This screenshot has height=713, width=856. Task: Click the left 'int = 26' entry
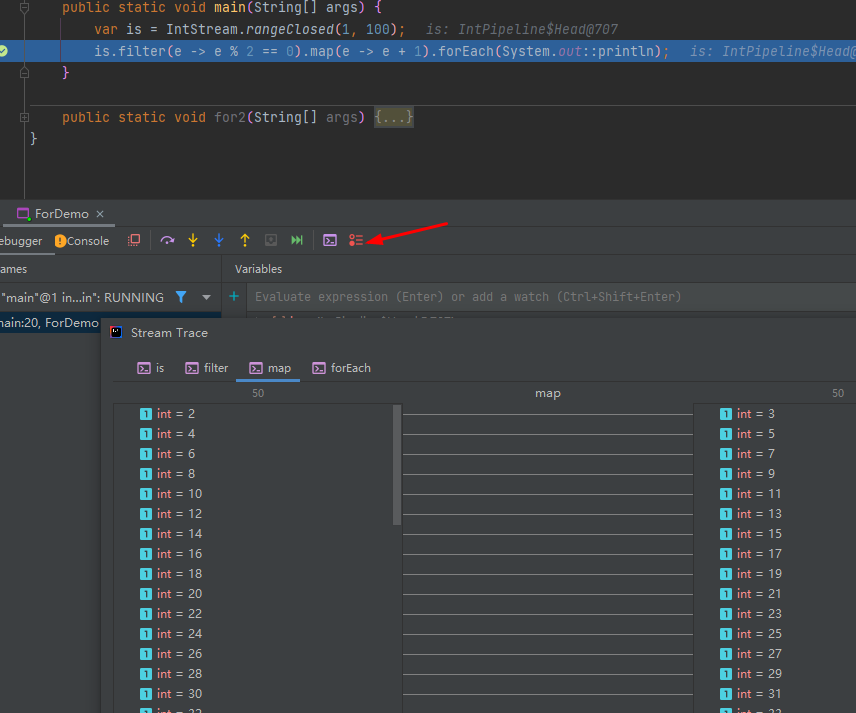pos(171,654)
